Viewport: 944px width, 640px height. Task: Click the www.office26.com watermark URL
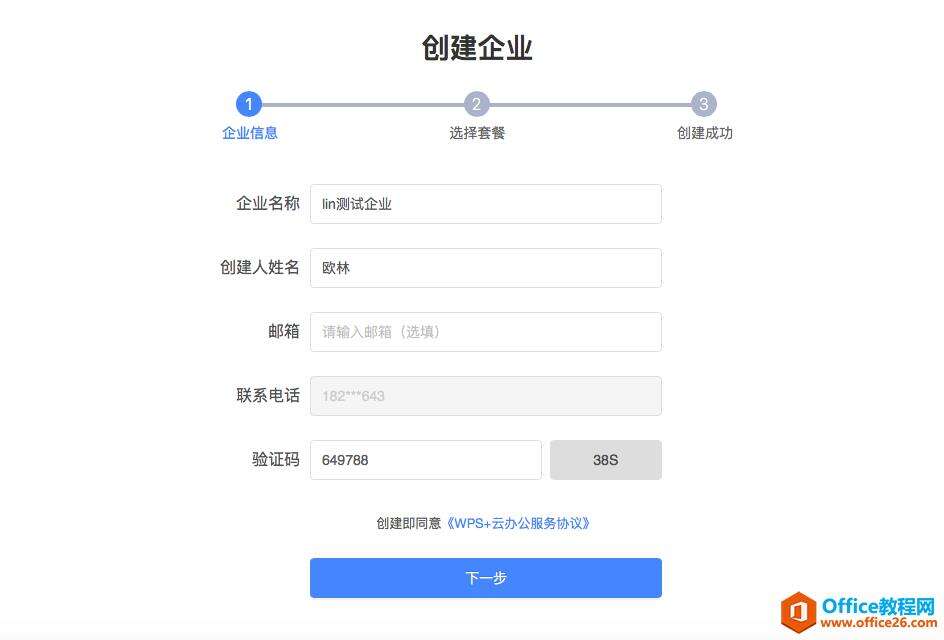pyautogui.click(x=878, y=623)
